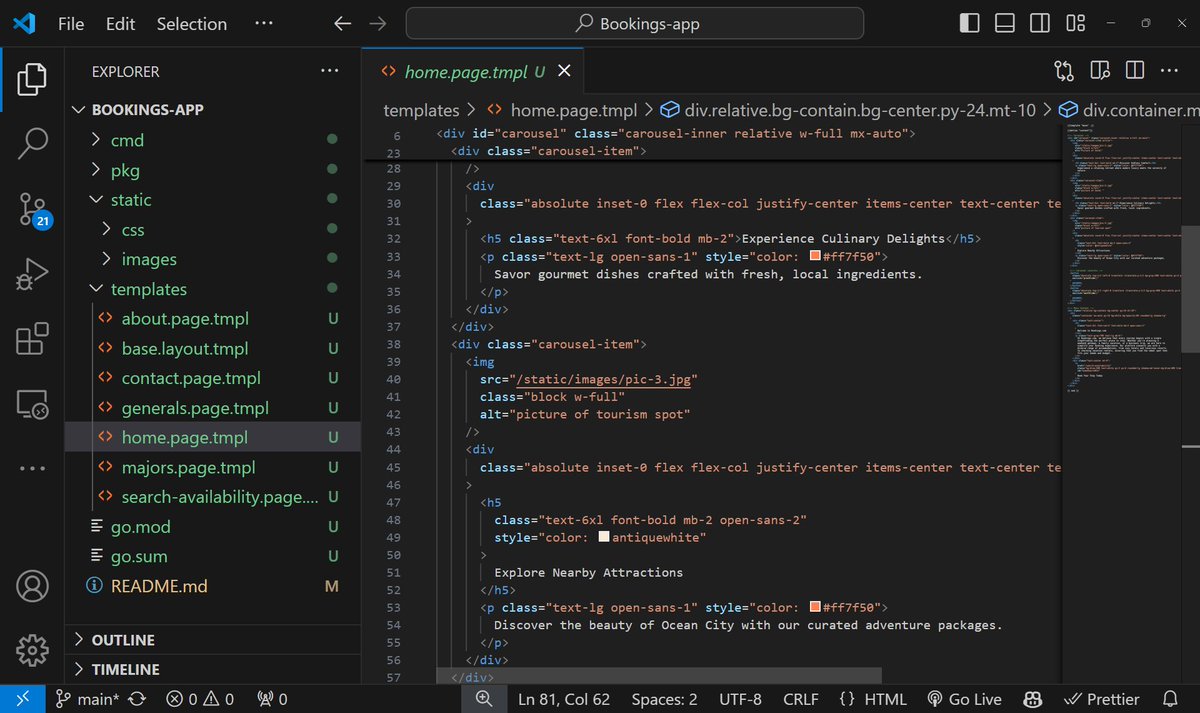
Task: Click Prettier in status bar
Action: coord(1102,699)
